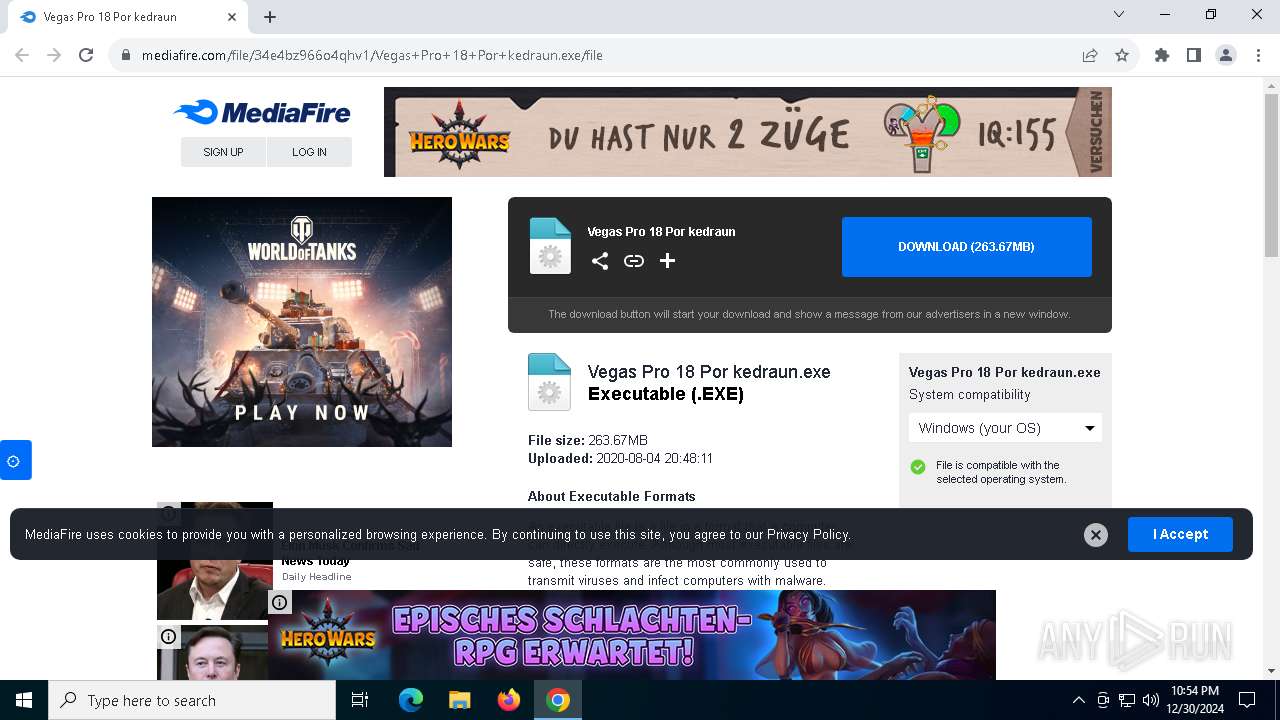Click the World of Tanks Play Now ad
Screen dimensions: 1280x720
tap(302, 322)
